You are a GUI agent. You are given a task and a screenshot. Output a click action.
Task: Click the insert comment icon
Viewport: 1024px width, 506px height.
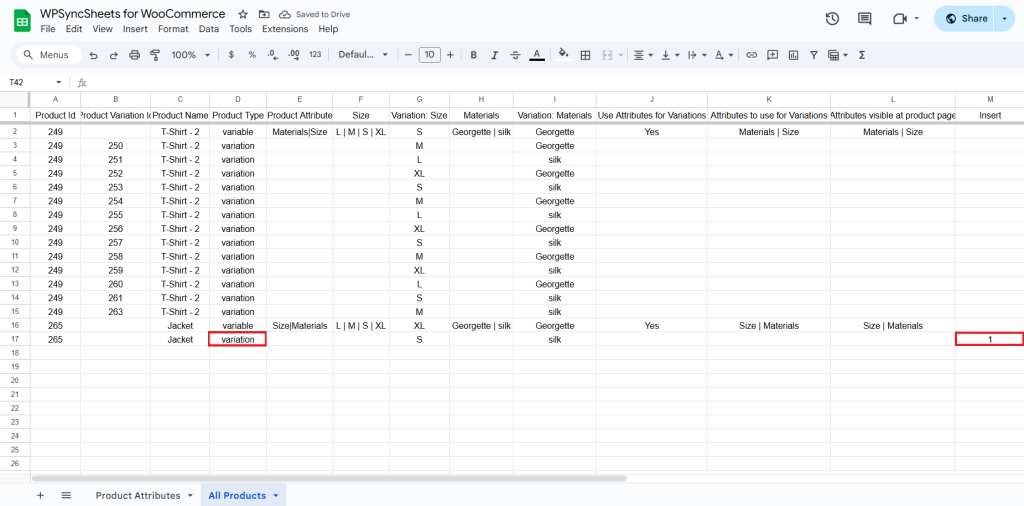coord(773,55)
